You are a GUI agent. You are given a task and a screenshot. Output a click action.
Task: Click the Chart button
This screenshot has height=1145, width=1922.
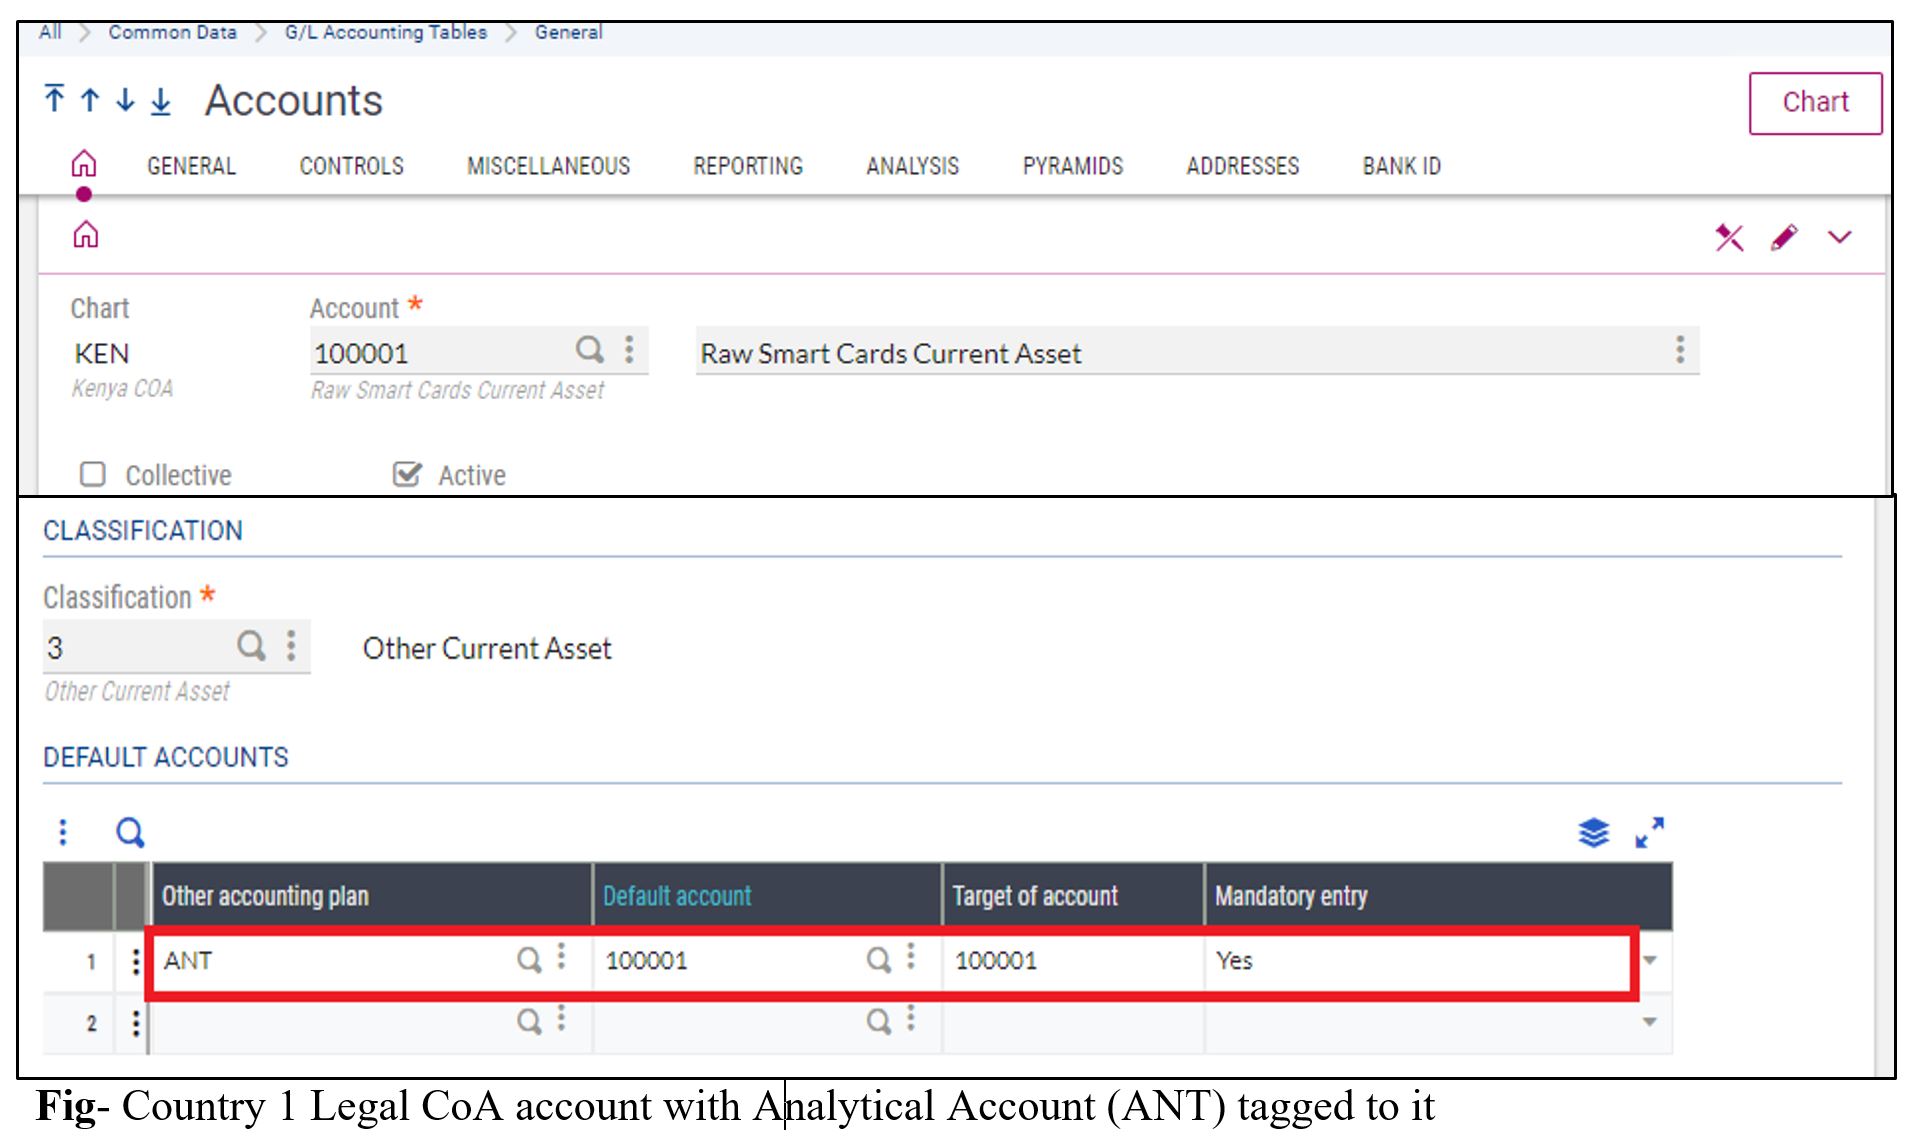tap(1814, 101)
